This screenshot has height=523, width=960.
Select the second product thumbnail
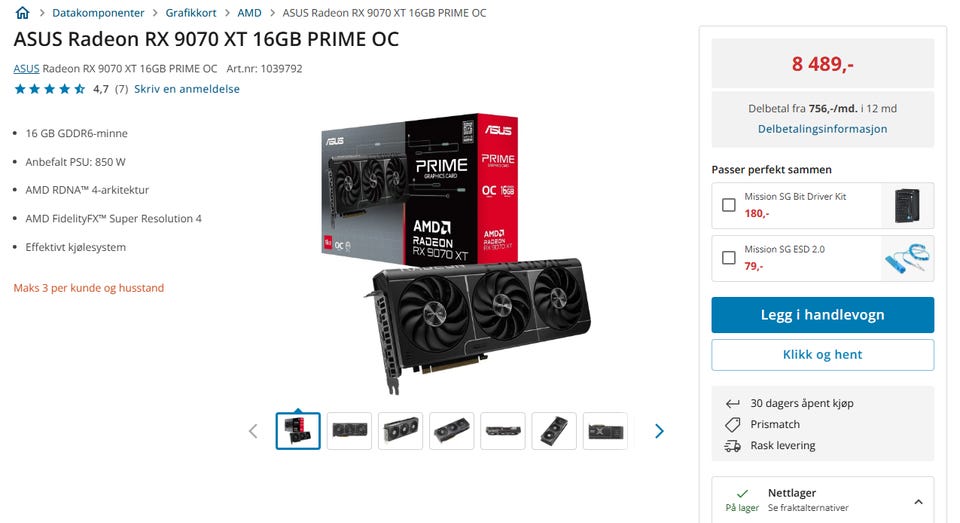click(349, 431)
